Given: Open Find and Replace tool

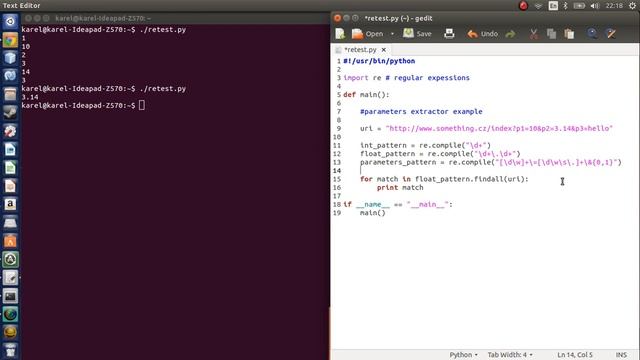Looking at the screenshot, I should point(611,34).
